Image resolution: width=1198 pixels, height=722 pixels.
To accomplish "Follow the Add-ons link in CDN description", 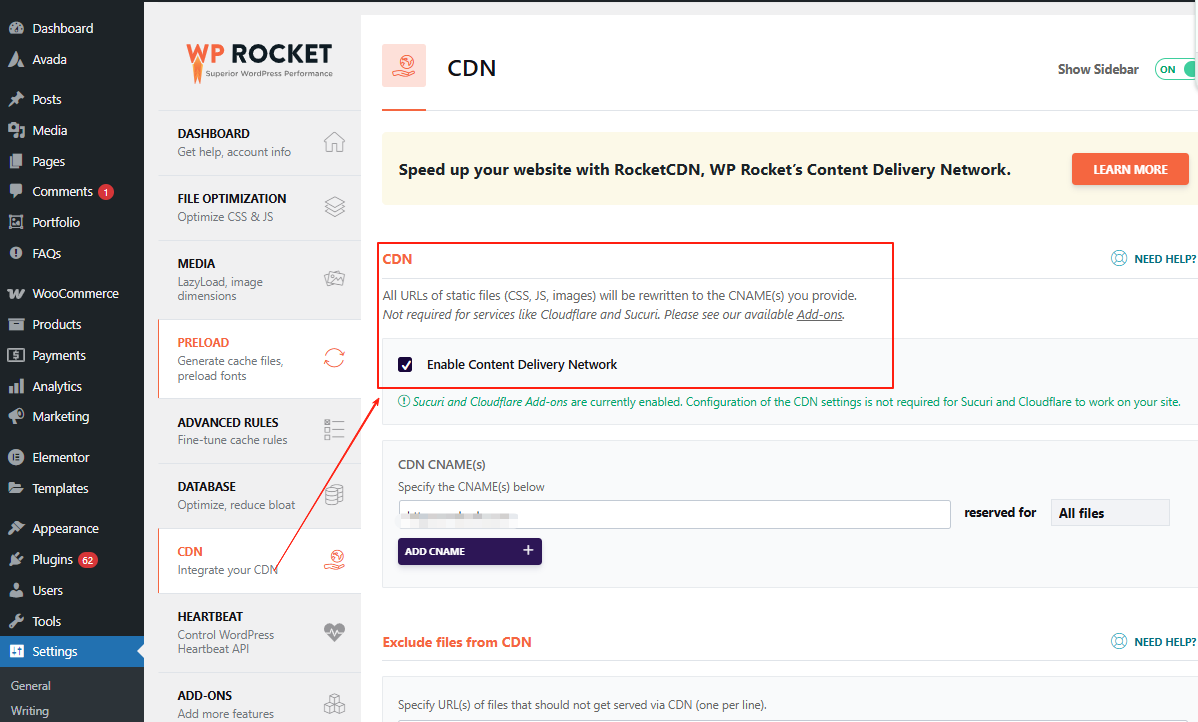I will tap(819, 315).
